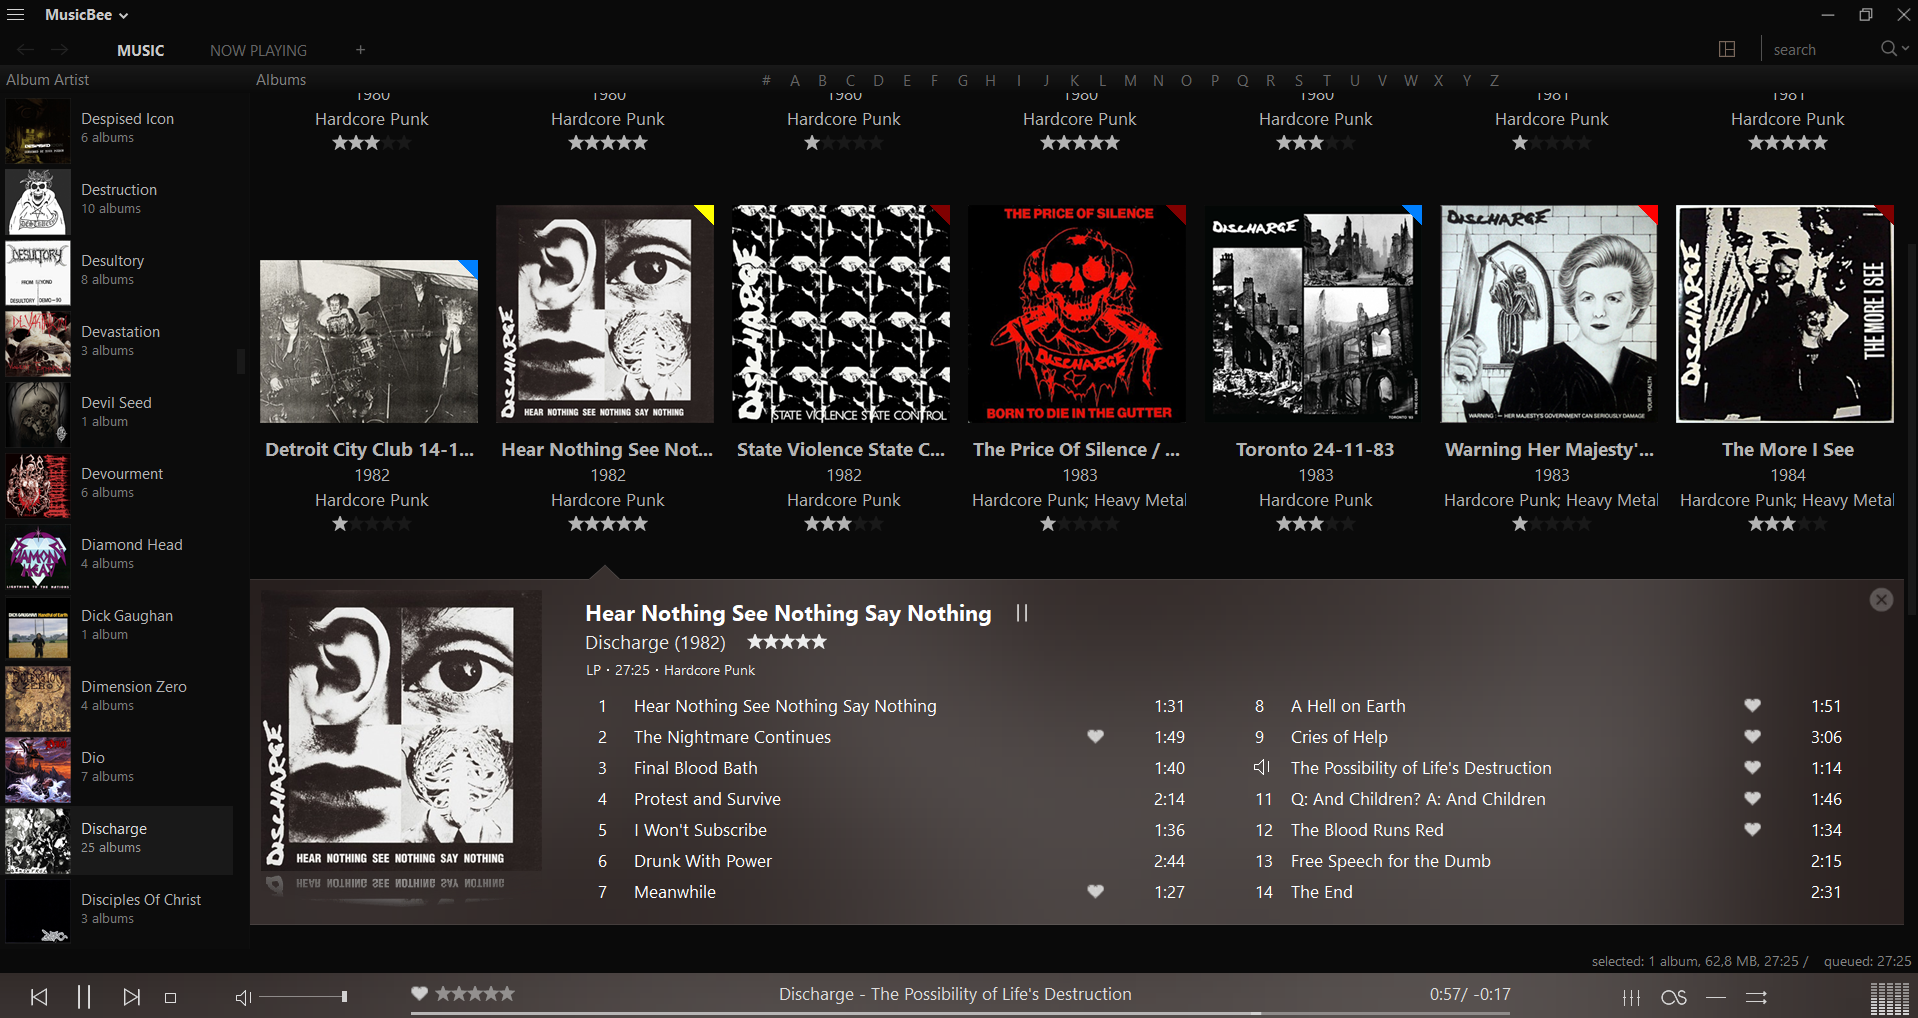Open the Warning Her Majesty's album cover
Screen dimensions: 1918x1018
1549,314
